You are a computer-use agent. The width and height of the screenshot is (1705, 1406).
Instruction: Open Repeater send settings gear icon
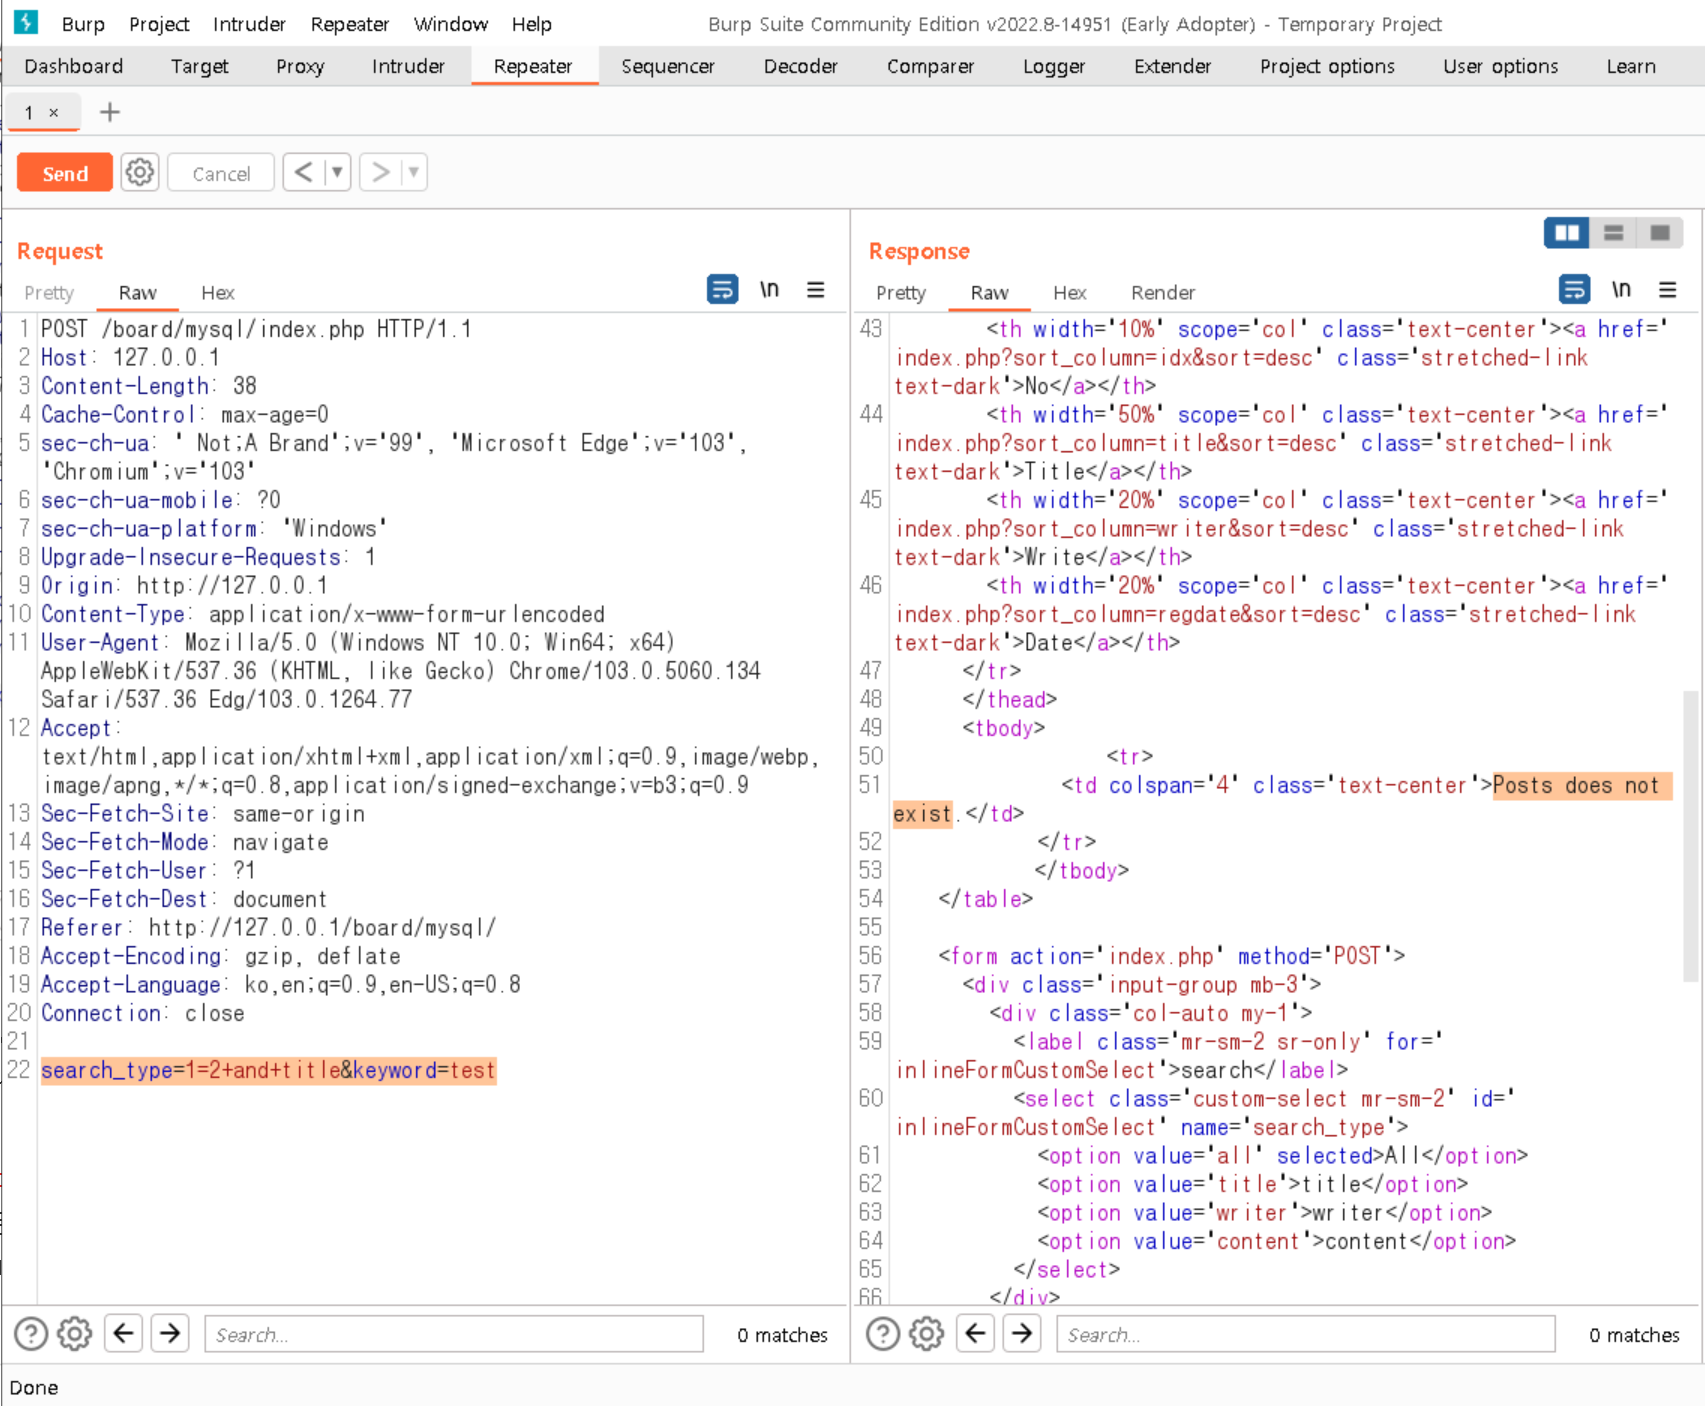[140, 173]
